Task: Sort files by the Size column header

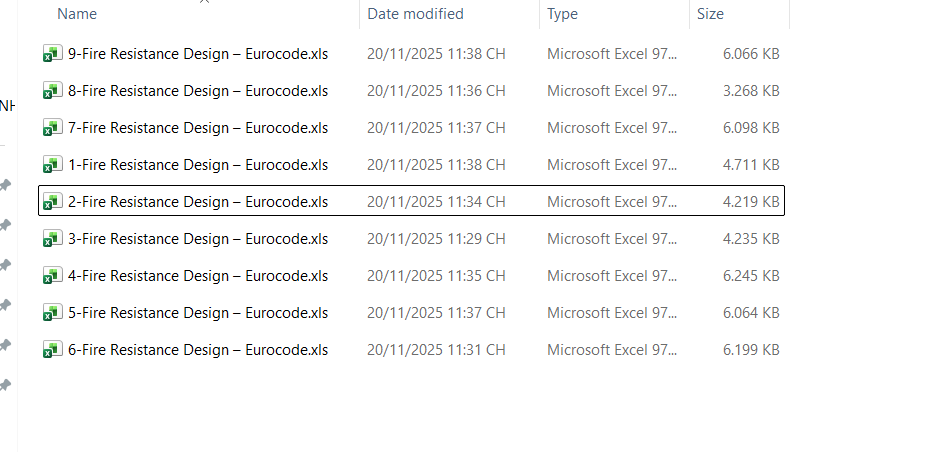Action: point(710,14)
